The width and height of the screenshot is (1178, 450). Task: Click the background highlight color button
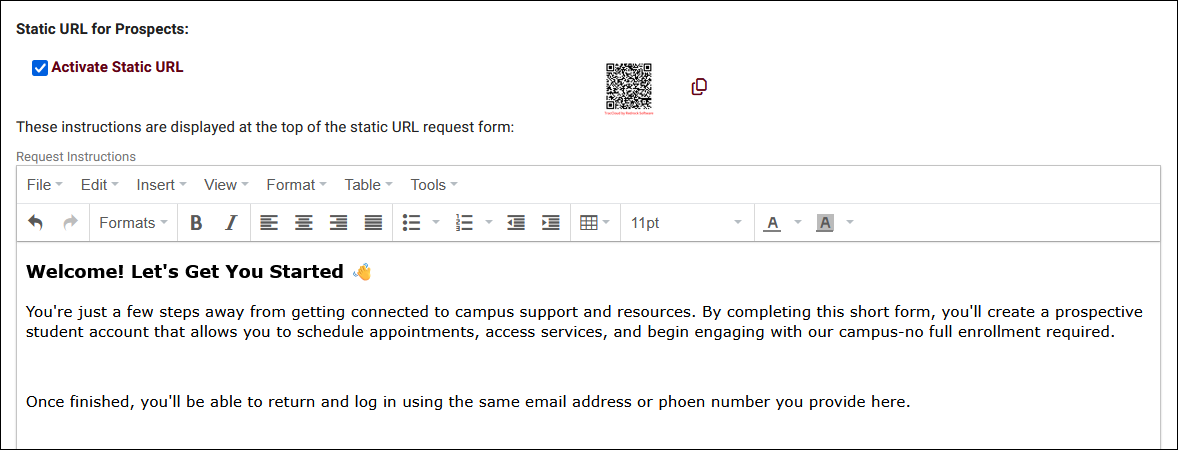[x=825, y=223]
